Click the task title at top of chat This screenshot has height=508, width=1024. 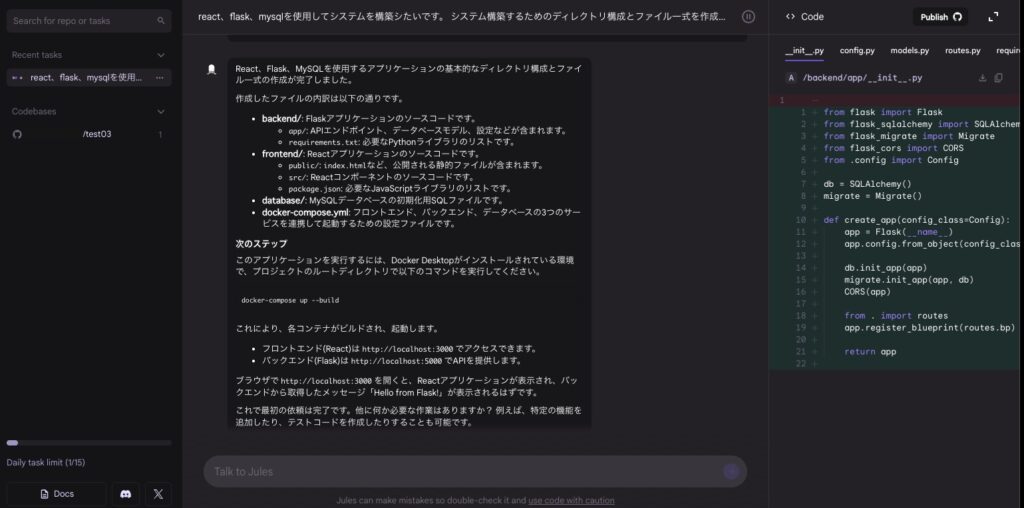coord(462,17)
